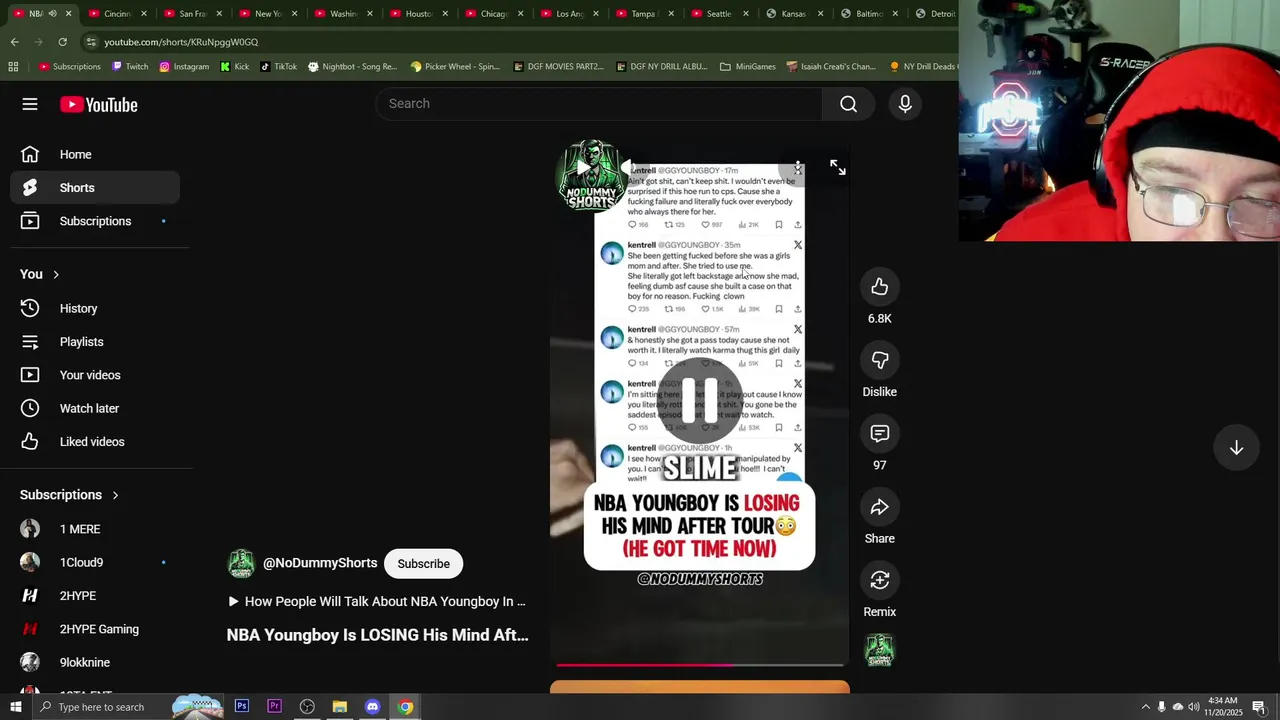Open Watch later list
The height and width of the screenshot is (720, 1280).
[95, 408]
